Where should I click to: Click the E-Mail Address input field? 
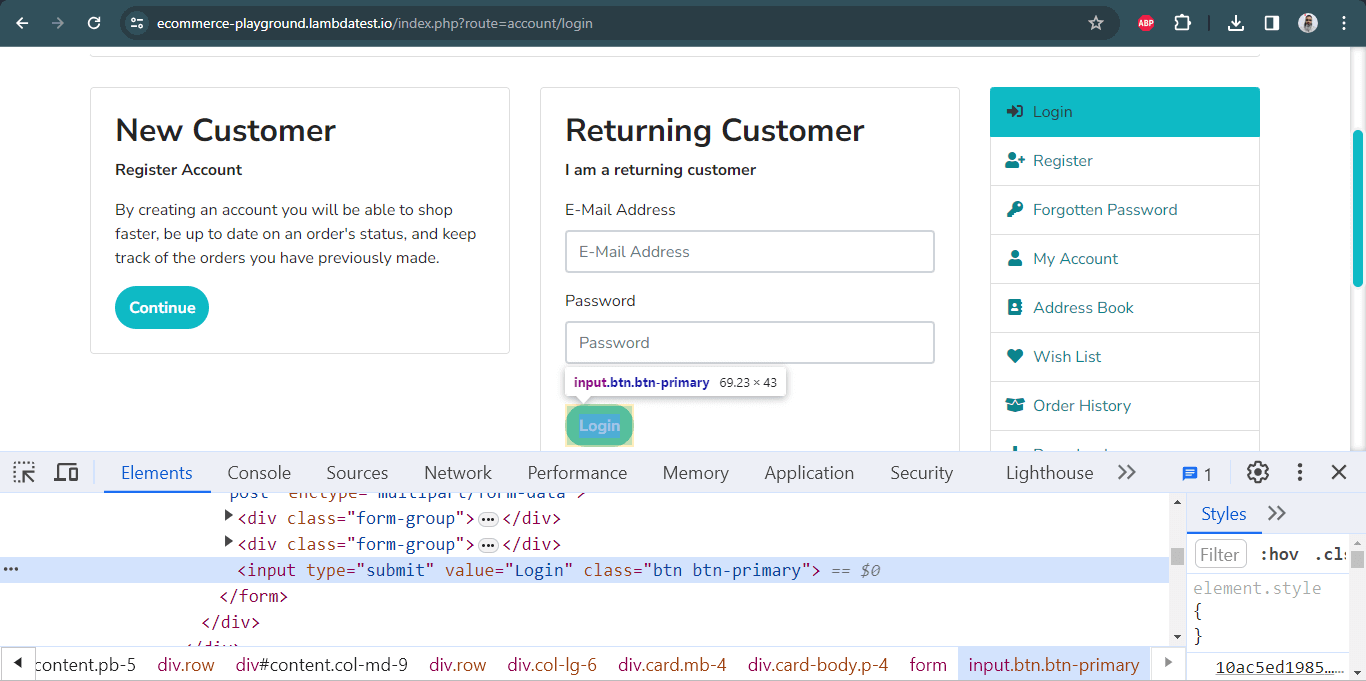pyautogui.click(x=749, y=251)
